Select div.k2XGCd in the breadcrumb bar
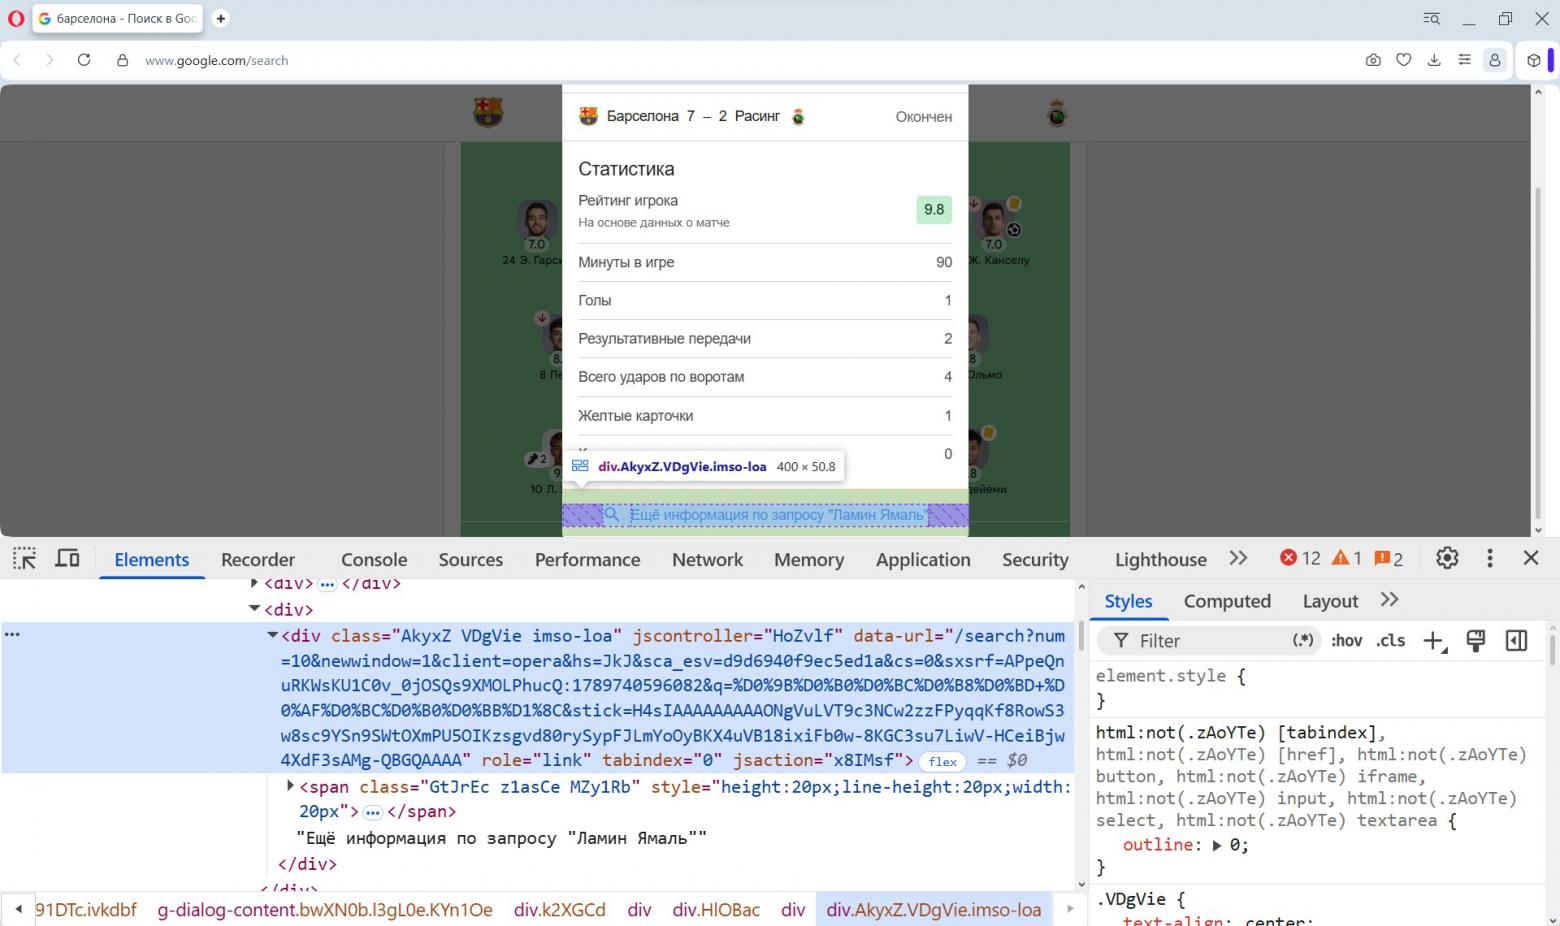The height and width of the screenshot is (926, 1560). pos(560,910)
